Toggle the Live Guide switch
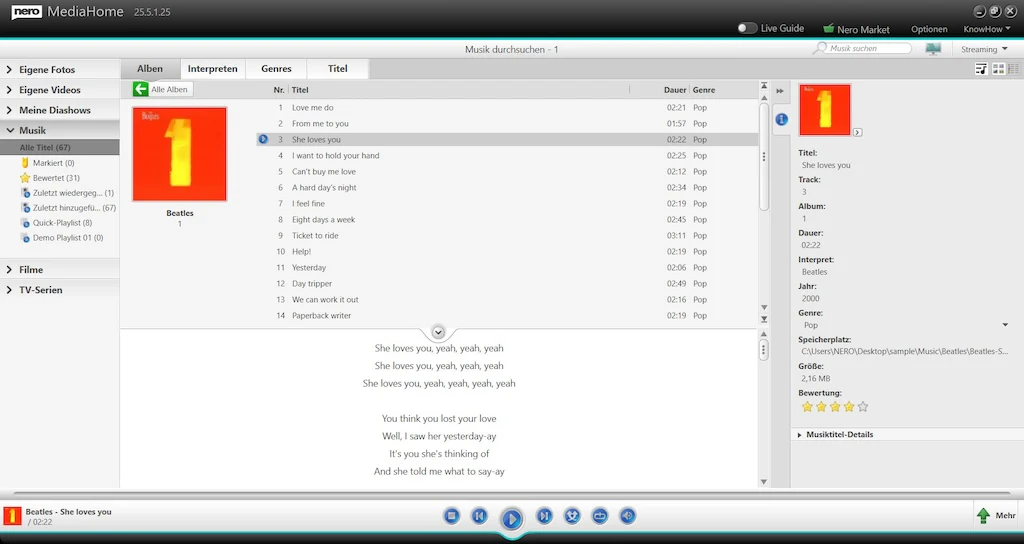The height and width of the screenshot is (544, 1024). click(747, 28)
